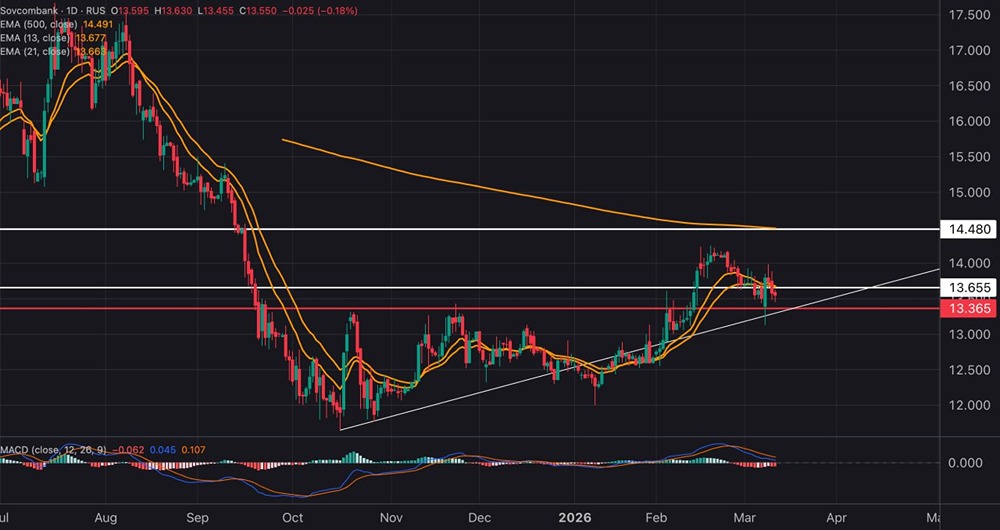Image resolution: width=1000 pixels, height=530 pixels.
Task: Click the EMA 500 value 14.491
Action: point(98,24)
